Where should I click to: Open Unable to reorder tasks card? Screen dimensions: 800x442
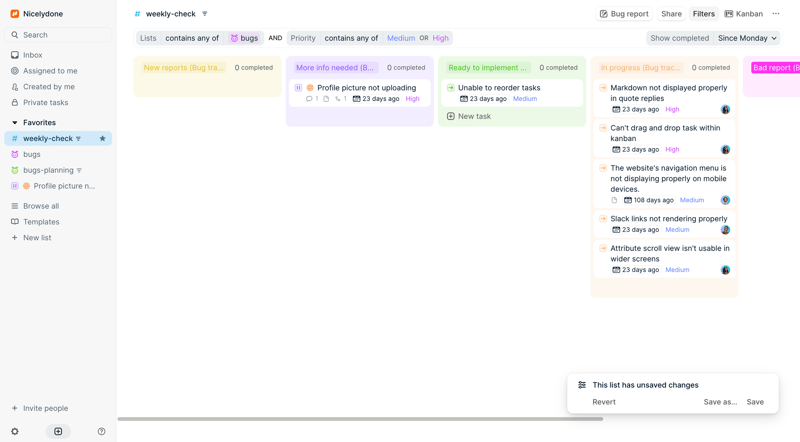pyautogui.click(x=512, y=93)
